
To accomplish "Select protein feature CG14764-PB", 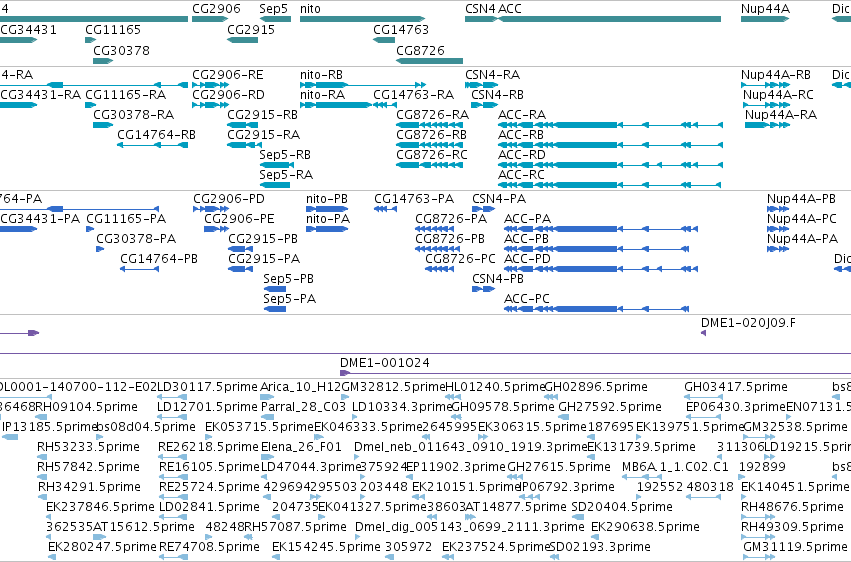I will (139, 269).
